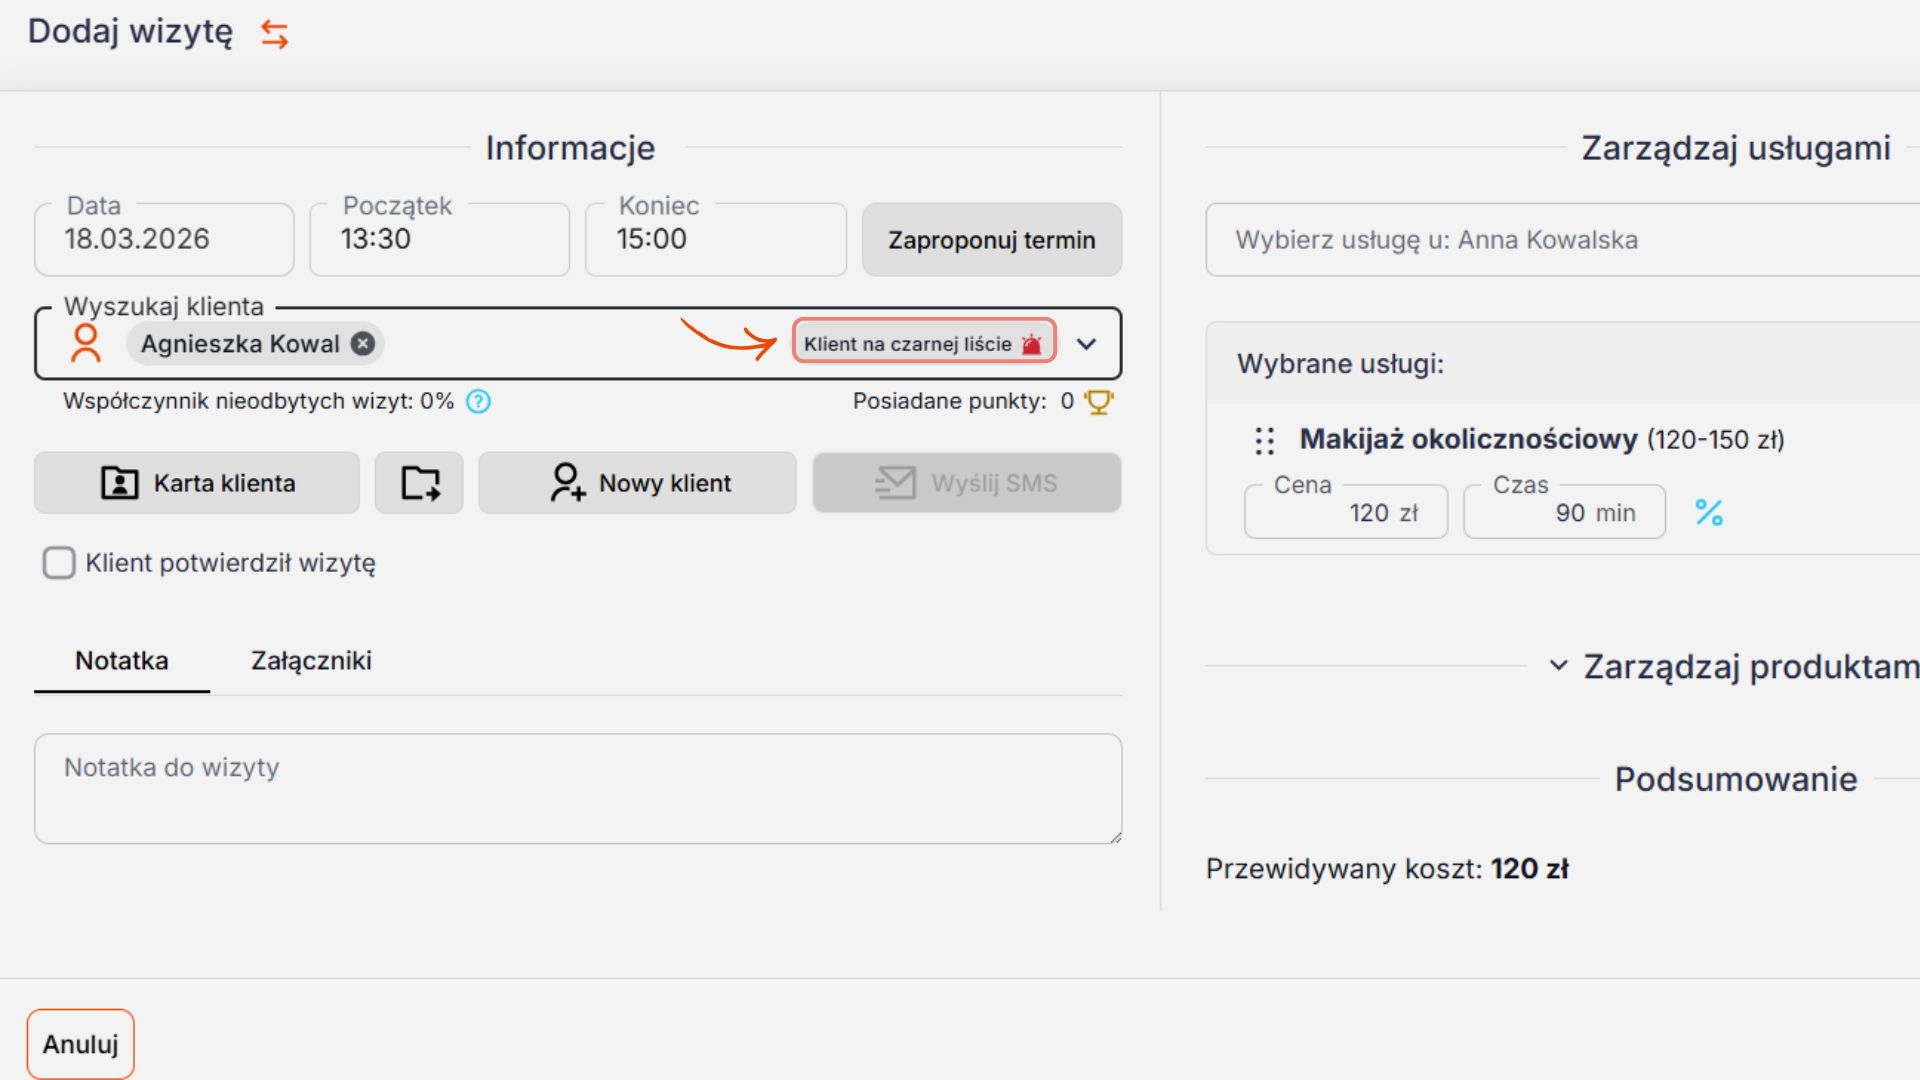
Task: Click the points trophy icon
Action: pos(1099,402)
